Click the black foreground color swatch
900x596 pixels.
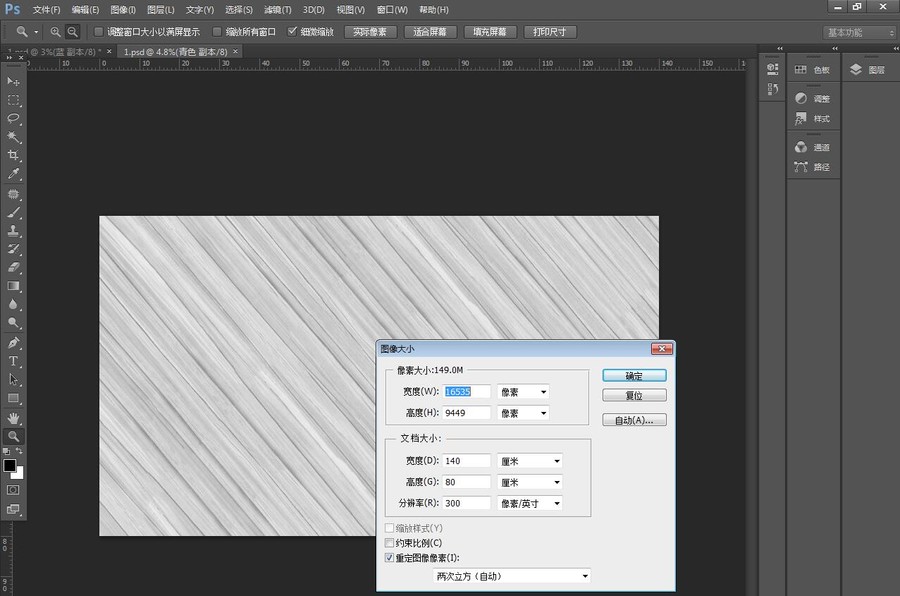coord(9,465)
